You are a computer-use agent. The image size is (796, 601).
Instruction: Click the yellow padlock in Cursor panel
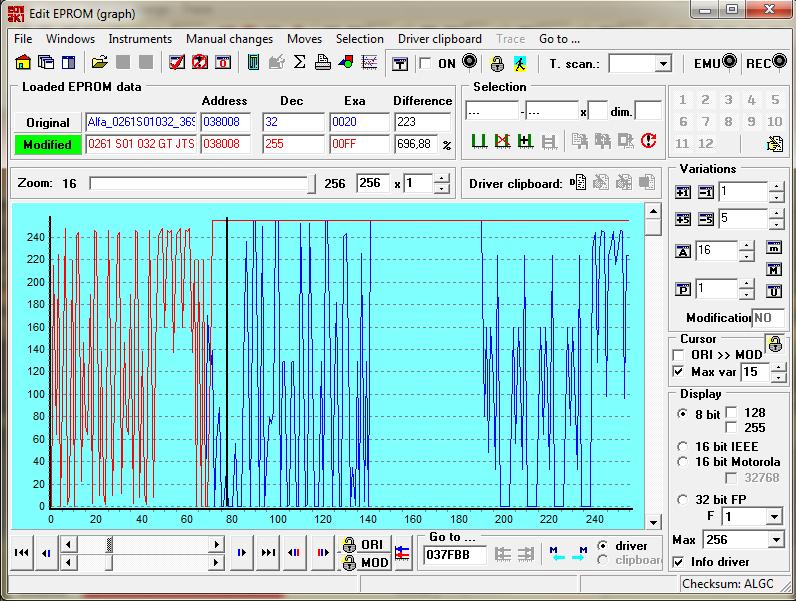[x=774, y=344]
